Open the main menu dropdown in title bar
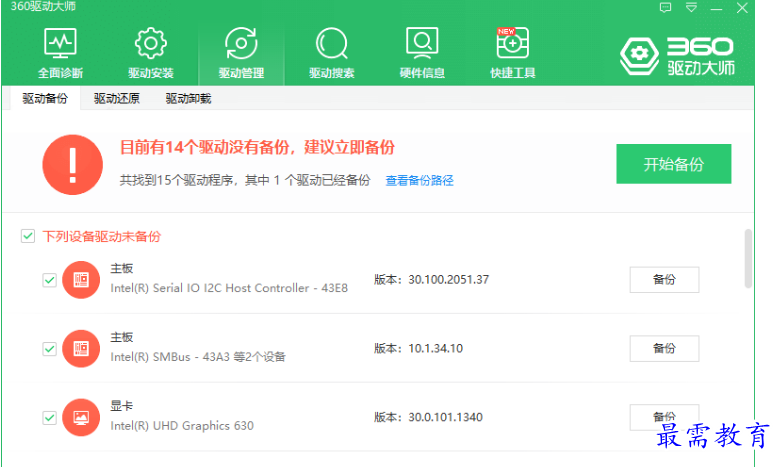The width and height of the screenshot is (778, 467). (x=691, y=7)
